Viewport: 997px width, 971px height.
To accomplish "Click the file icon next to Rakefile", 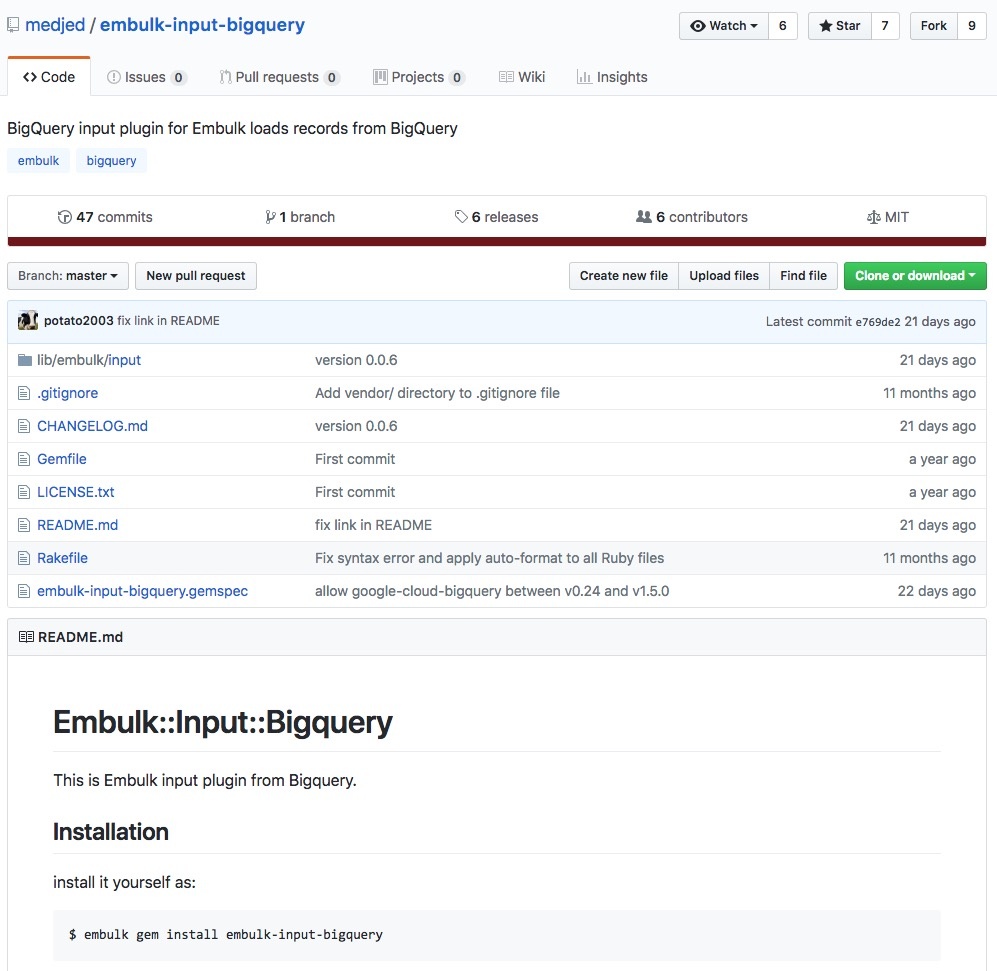I will tap(25, 558).
